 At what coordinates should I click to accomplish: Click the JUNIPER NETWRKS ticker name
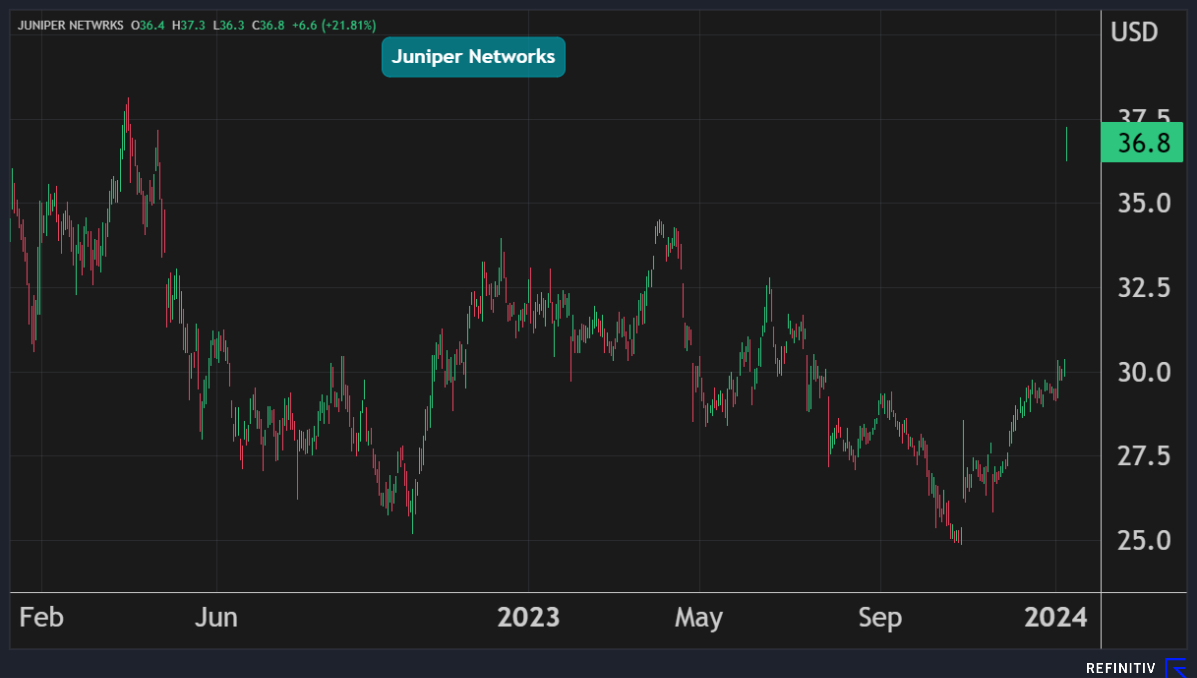tap(70, 24)
